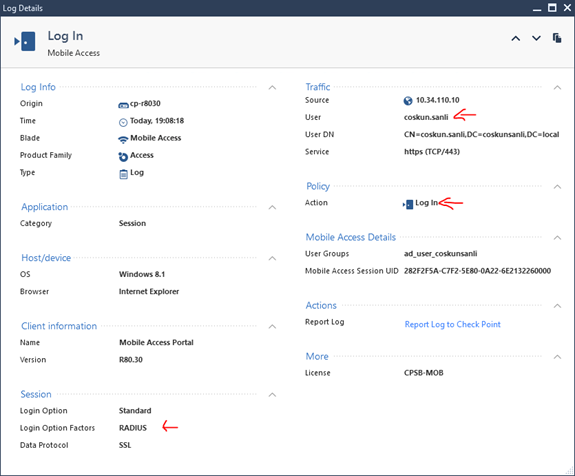Click the Log type clipboard icon

(x=124, y=174)
